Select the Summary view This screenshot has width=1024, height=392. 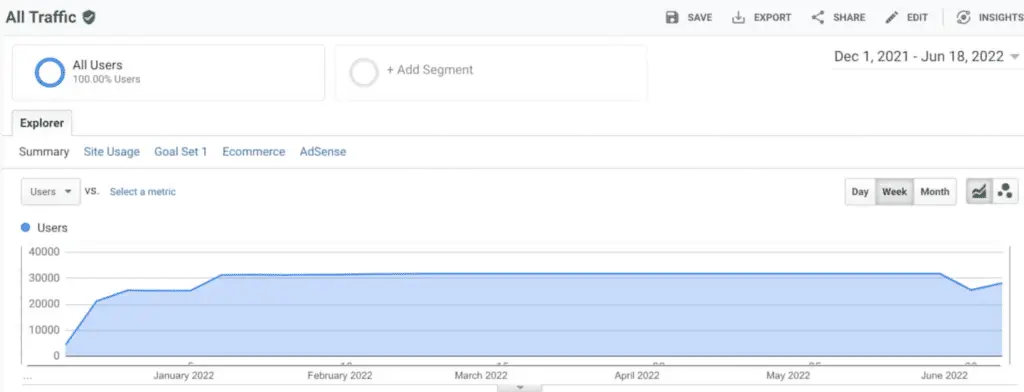[x=44, y=152]
